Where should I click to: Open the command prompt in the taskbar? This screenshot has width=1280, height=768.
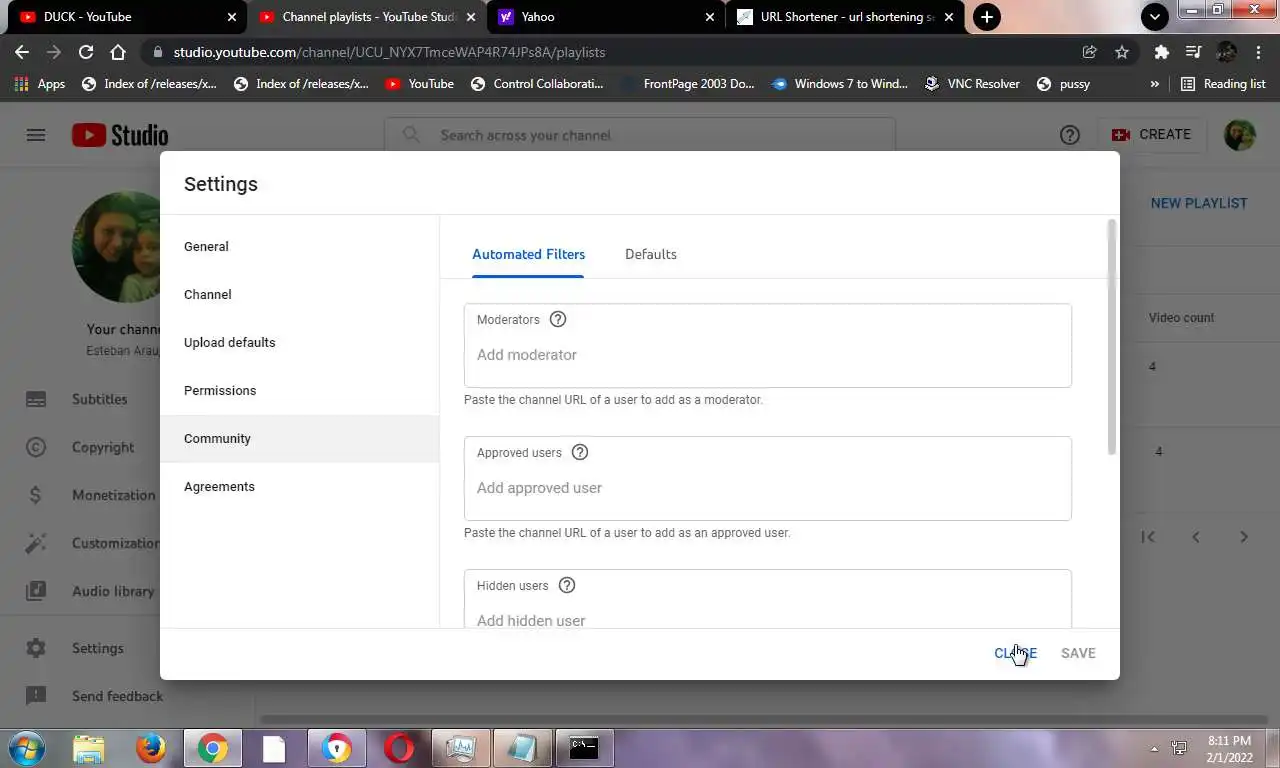[x=584, y=748]
